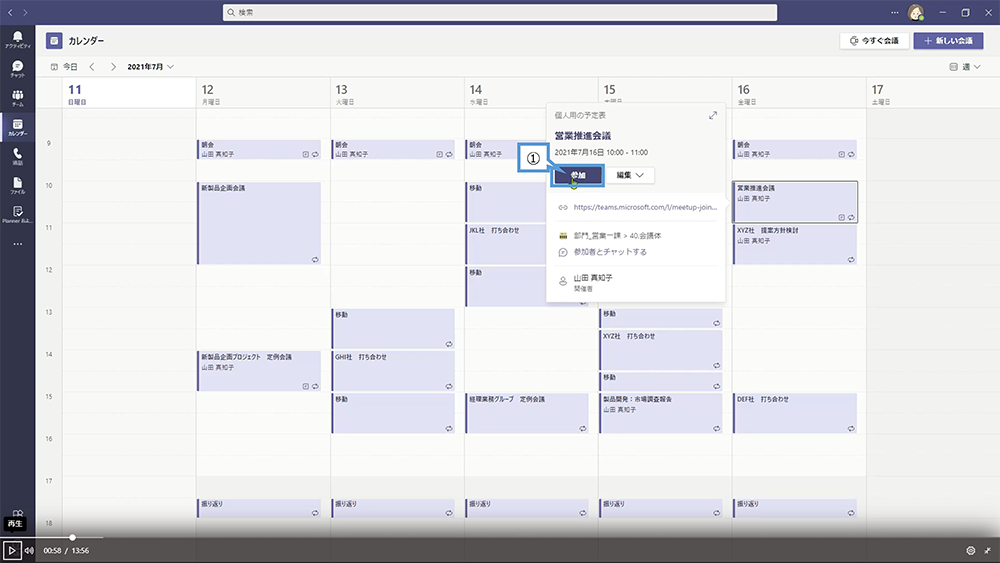1000x563 pixels.
Task: Expand the meeting popup to full view
Action: coord(713,115)
